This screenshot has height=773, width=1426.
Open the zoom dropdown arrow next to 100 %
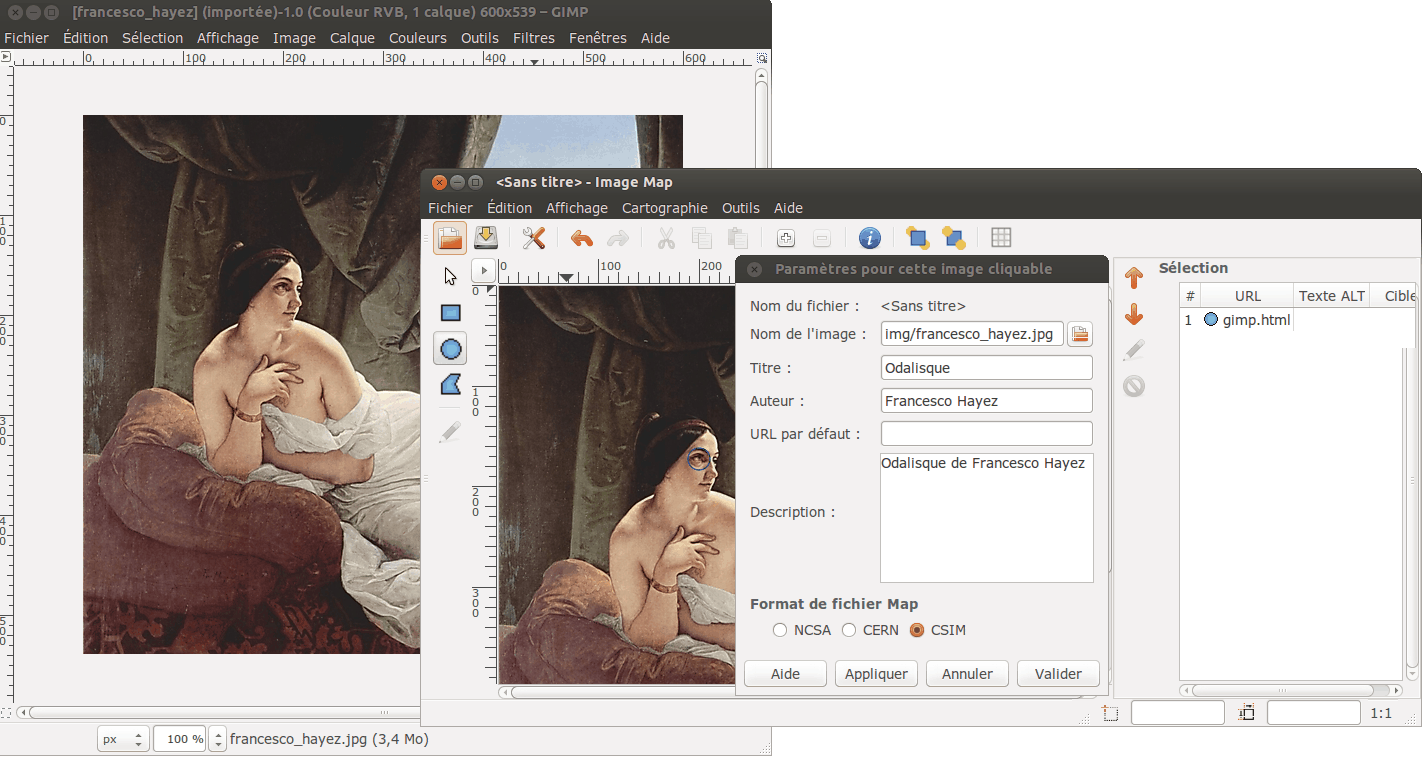point(217,740)
